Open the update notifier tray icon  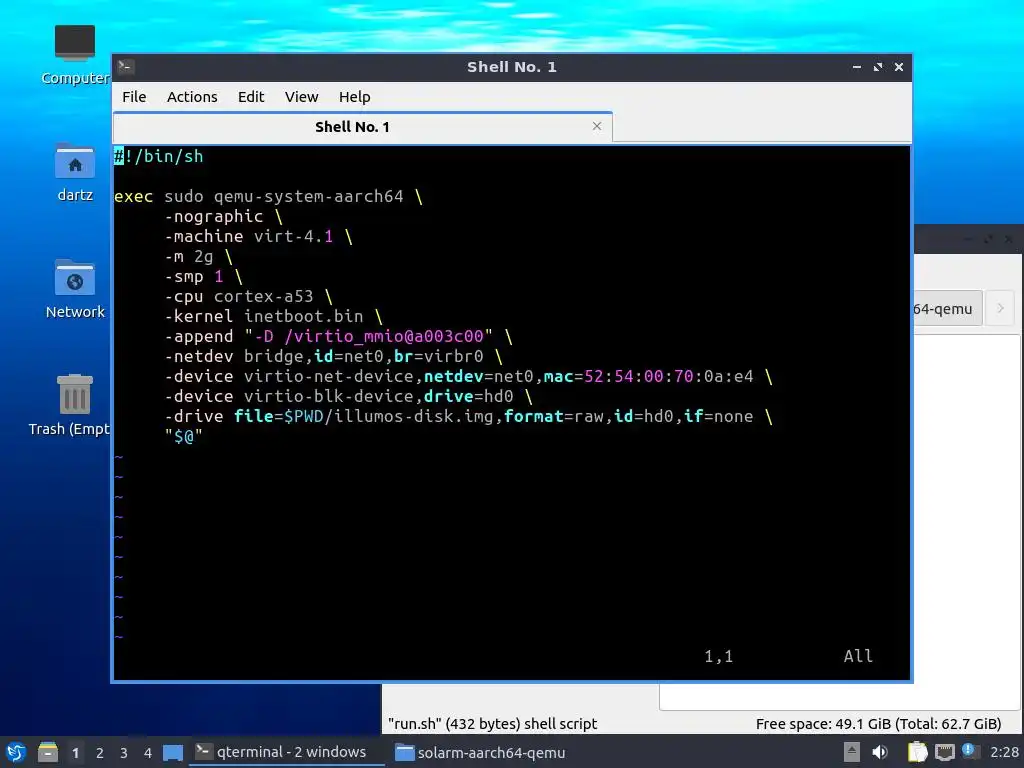pyautogui.click(x=970, y=751)
